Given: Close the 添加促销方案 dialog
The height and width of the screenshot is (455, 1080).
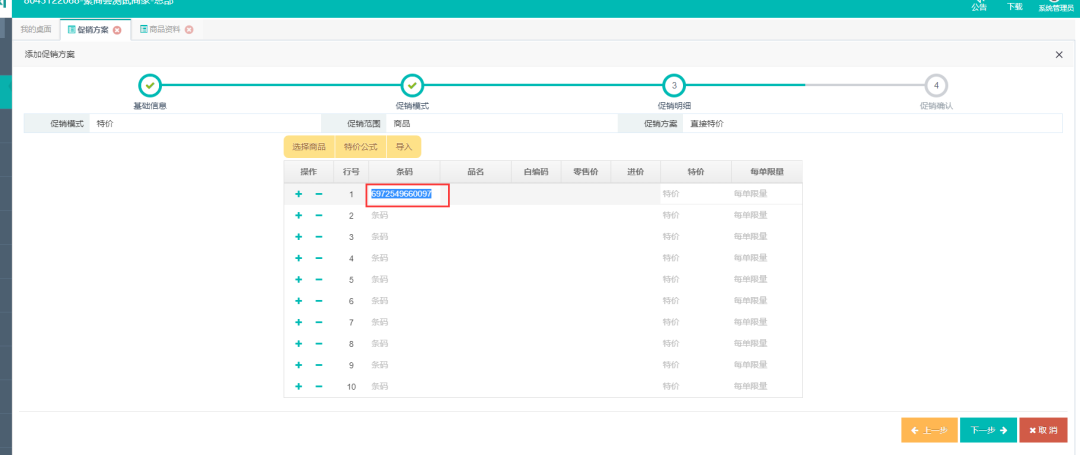Looking at the screenshot, I should pyautogui.click(x=1059, y=55).
